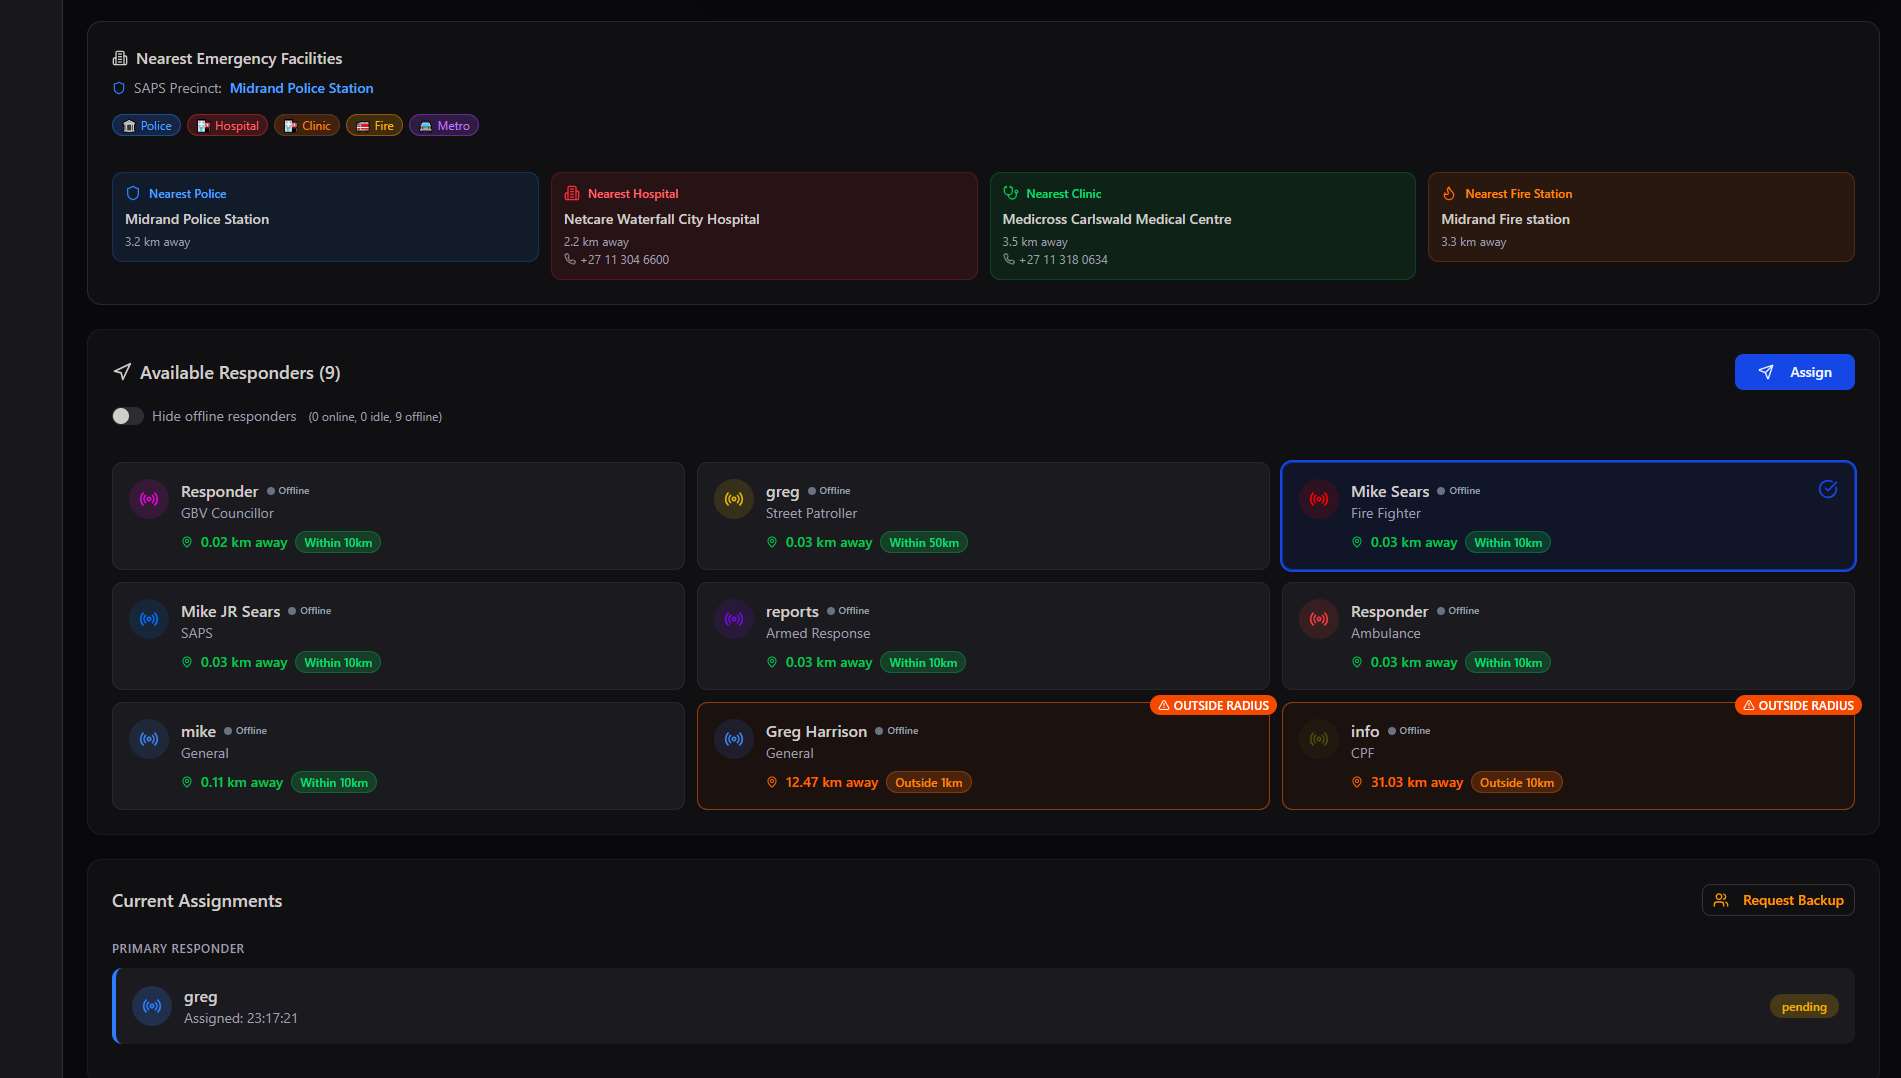
Task: Click Outside 1km badge on Greg Harrison
Action: point(929,783)
